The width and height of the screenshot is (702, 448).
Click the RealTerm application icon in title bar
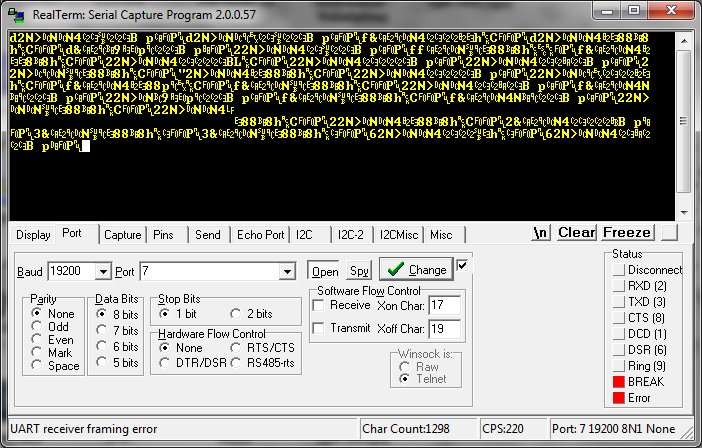point(17,15)
